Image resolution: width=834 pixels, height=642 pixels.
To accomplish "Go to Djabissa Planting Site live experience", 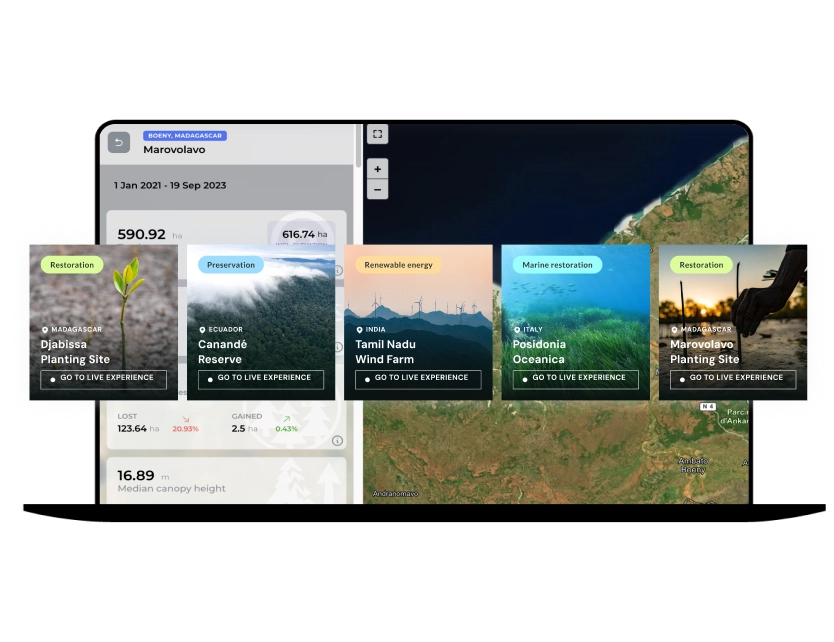I will point(103,380).
